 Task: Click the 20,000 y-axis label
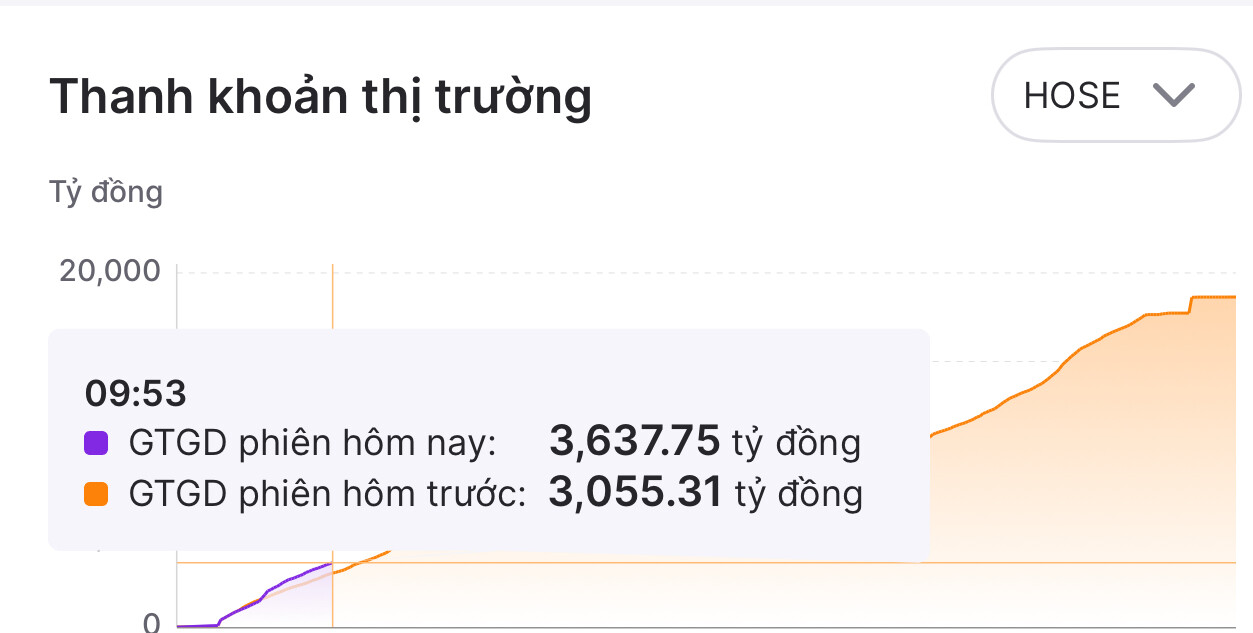[x=109, y=271]
